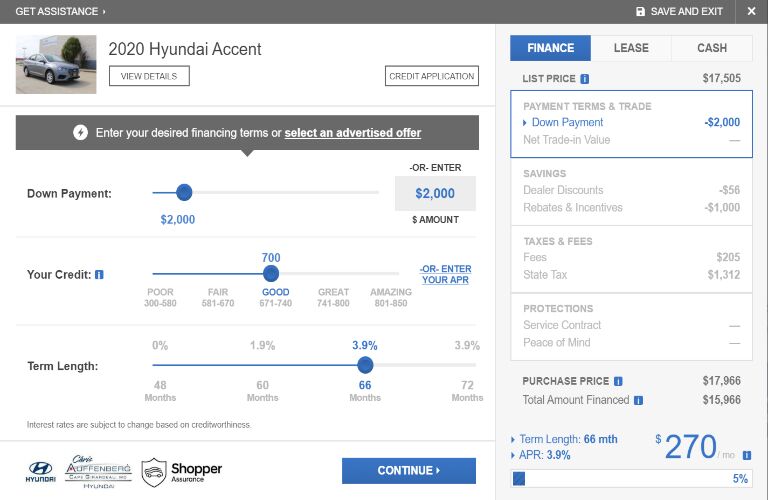Click the Term Length slider handle
Screen dimensions: 768x500
click(x=365, y=365)
